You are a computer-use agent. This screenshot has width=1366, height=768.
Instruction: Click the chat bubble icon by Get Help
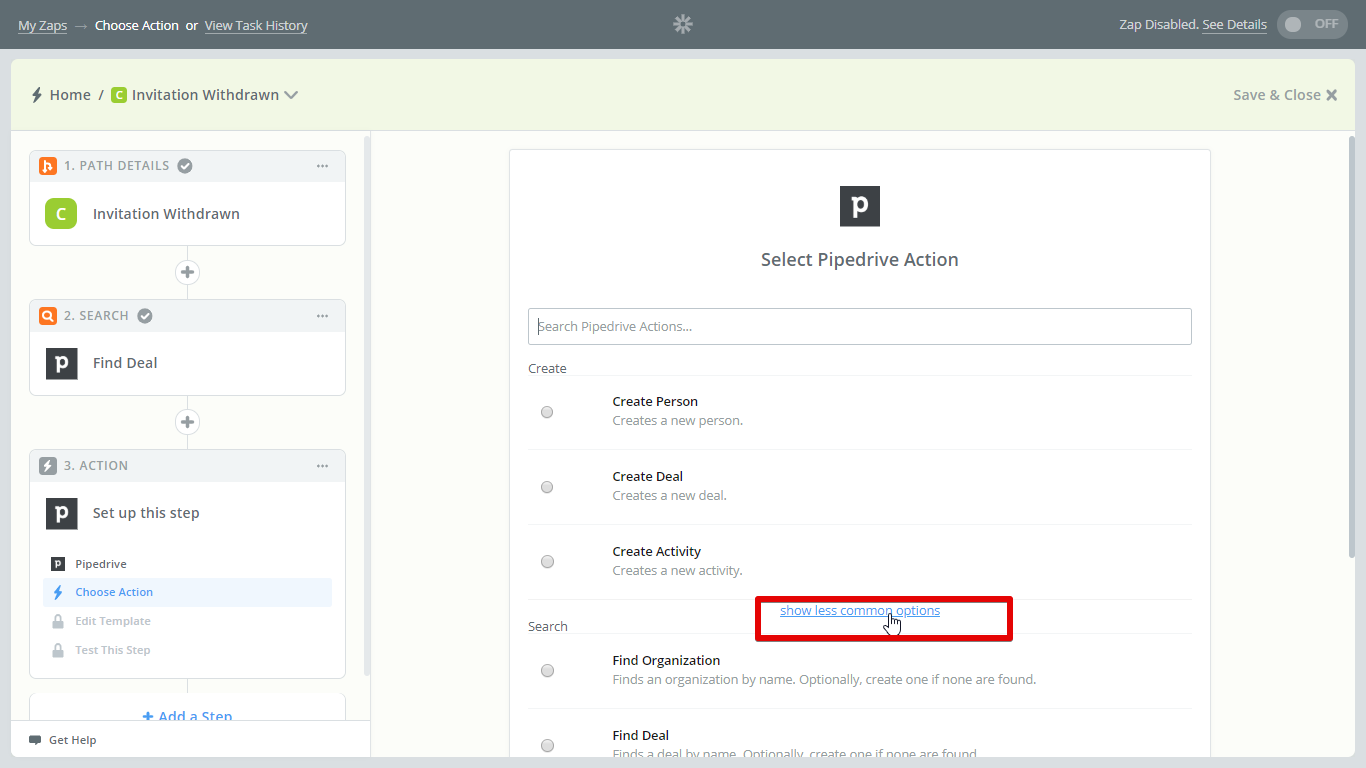35,740
